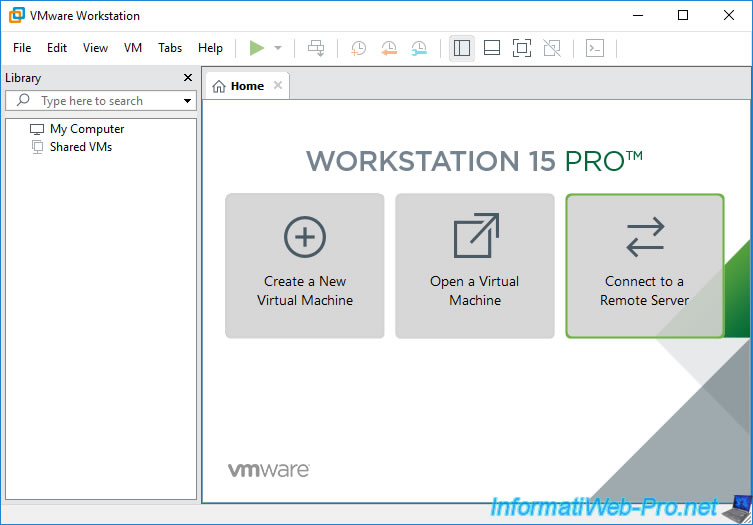
Task: Click the full screen mode icon
Action: (x=522, y=48)
